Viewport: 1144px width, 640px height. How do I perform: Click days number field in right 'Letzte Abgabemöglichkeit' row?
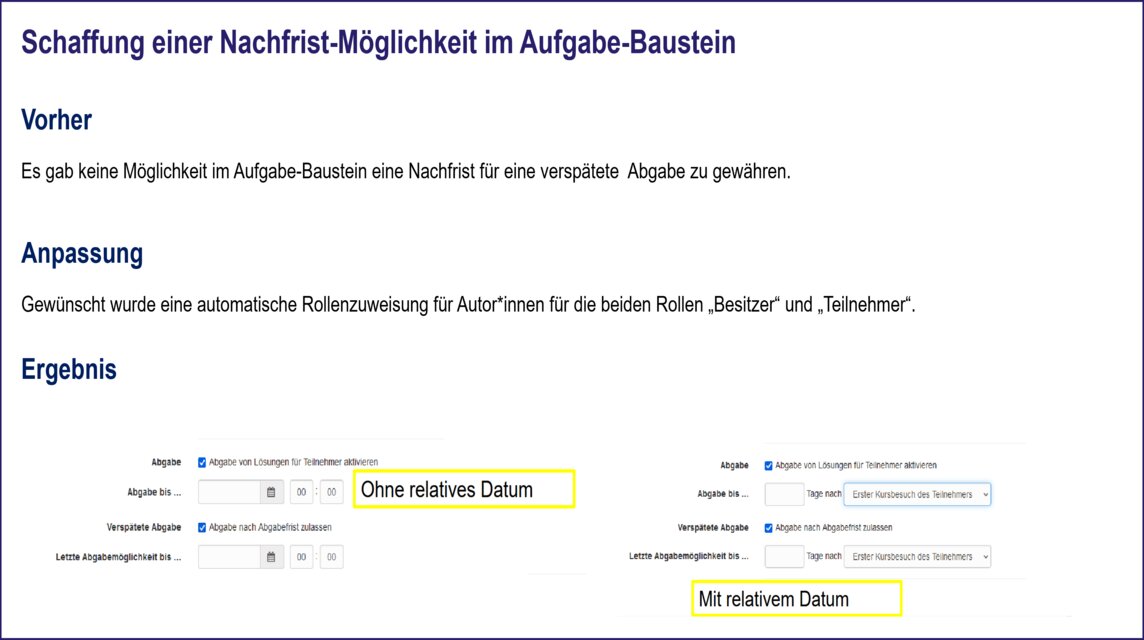click(x=784, y=557)
